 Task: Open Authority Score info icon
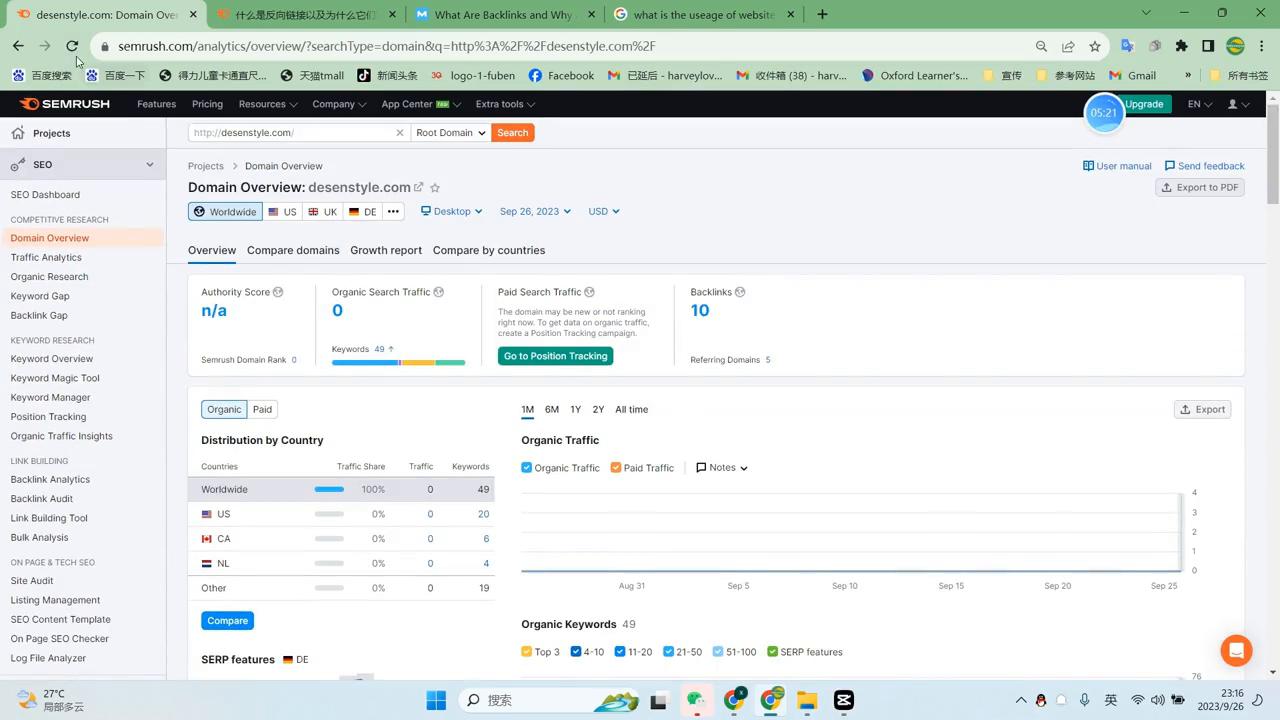coord(278,292)
